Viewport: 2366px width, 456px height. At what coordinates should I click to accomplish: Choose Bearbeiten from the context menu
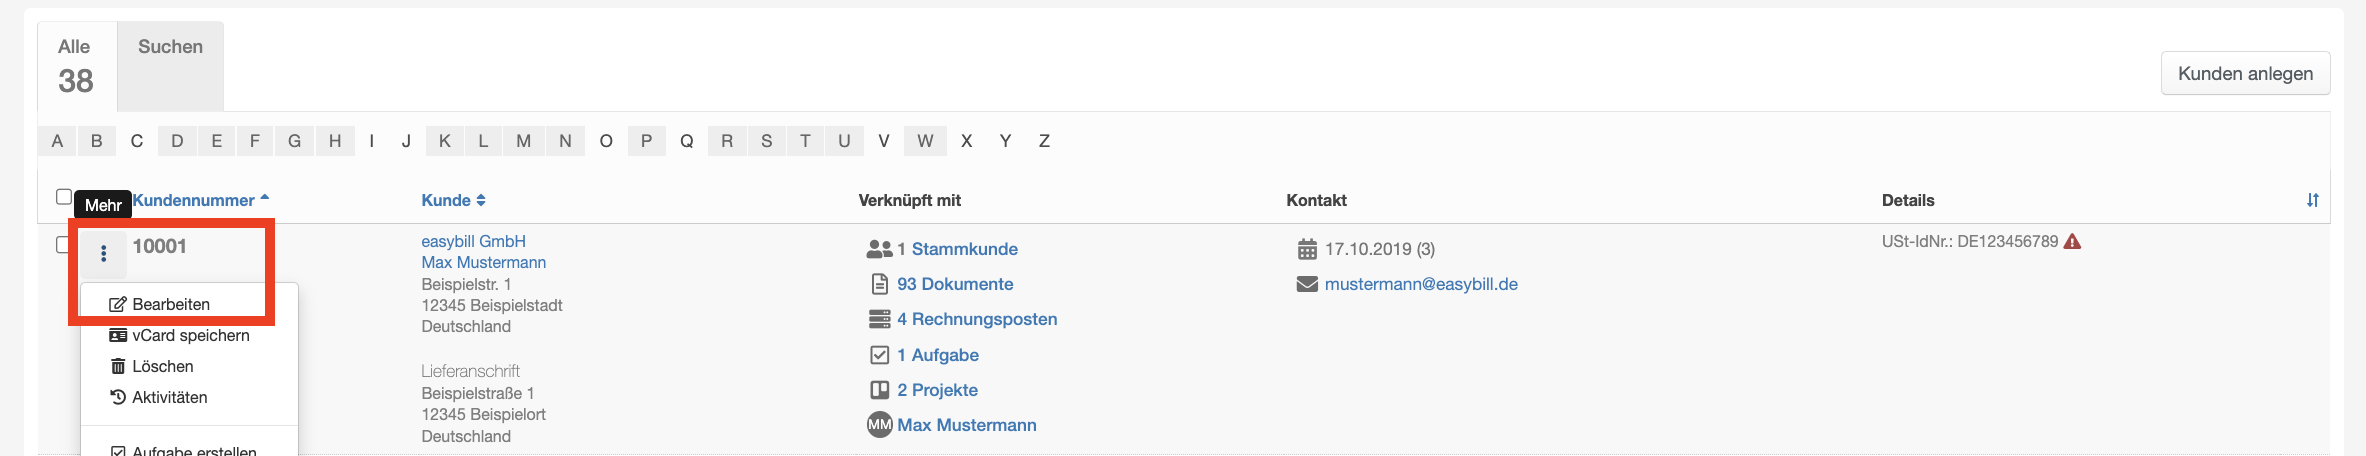tap(171, 304)
